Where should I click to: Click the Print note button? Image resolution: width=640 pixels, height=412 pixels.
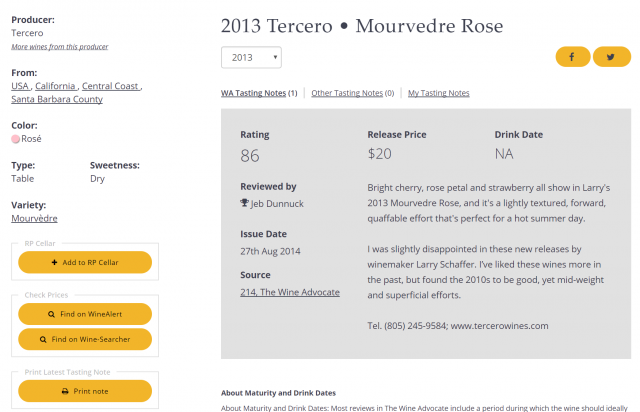tap(85, 391)
